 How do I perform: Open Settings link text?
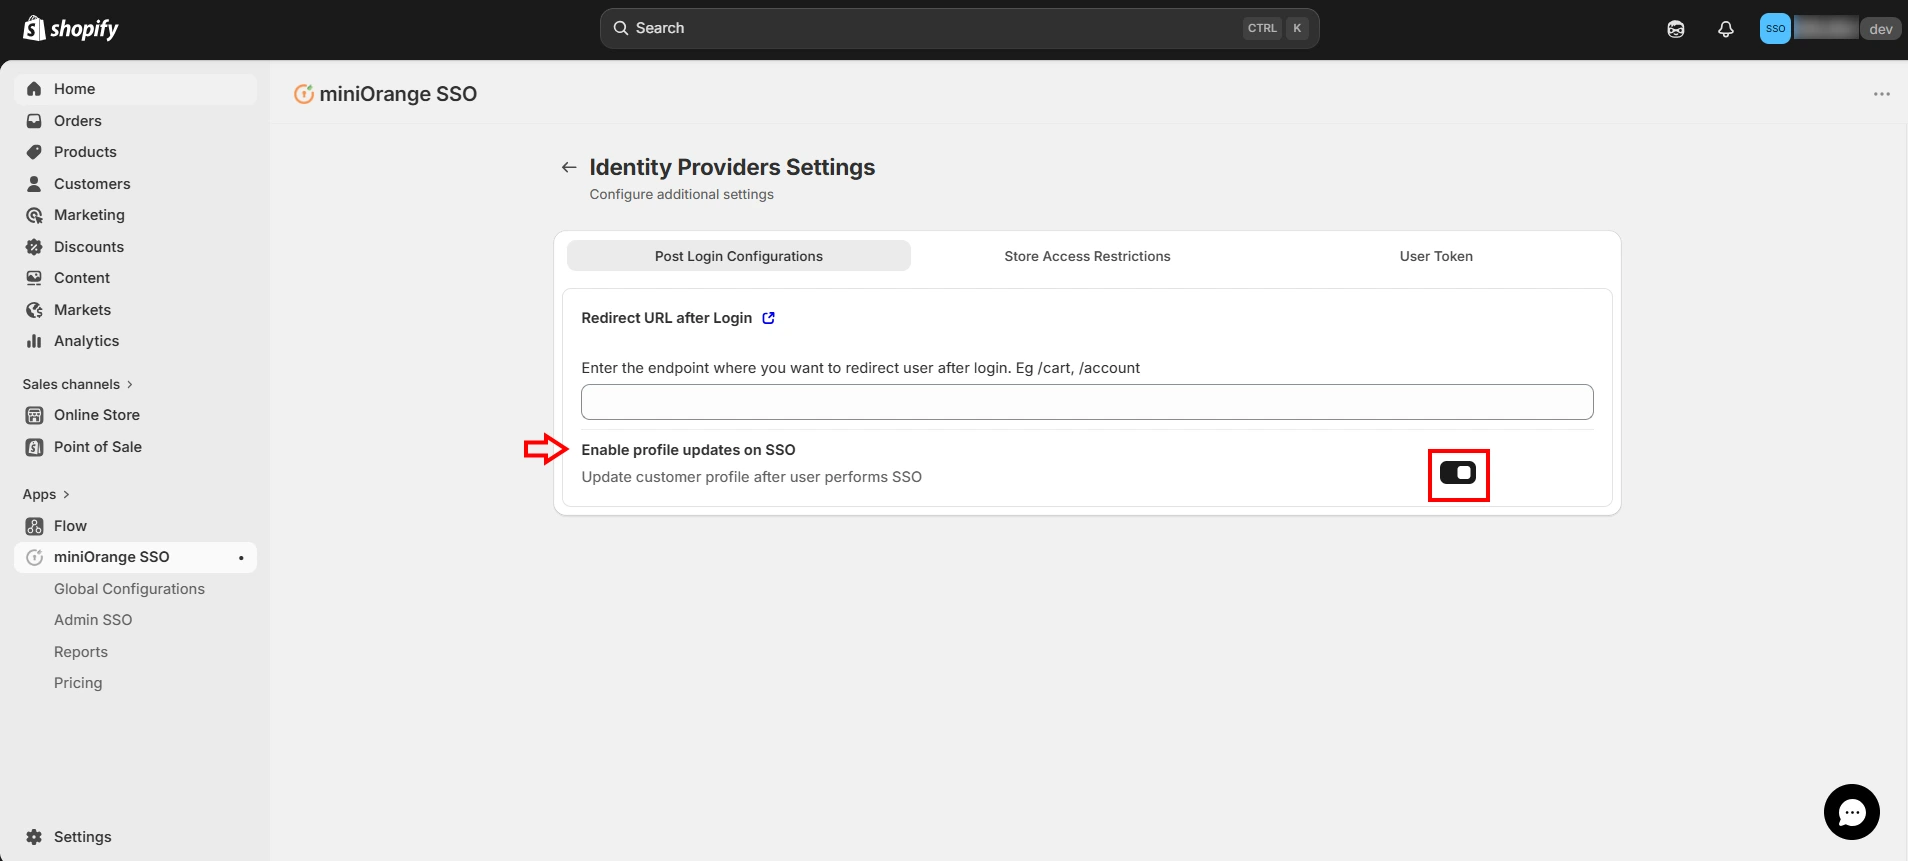point(83,837)
